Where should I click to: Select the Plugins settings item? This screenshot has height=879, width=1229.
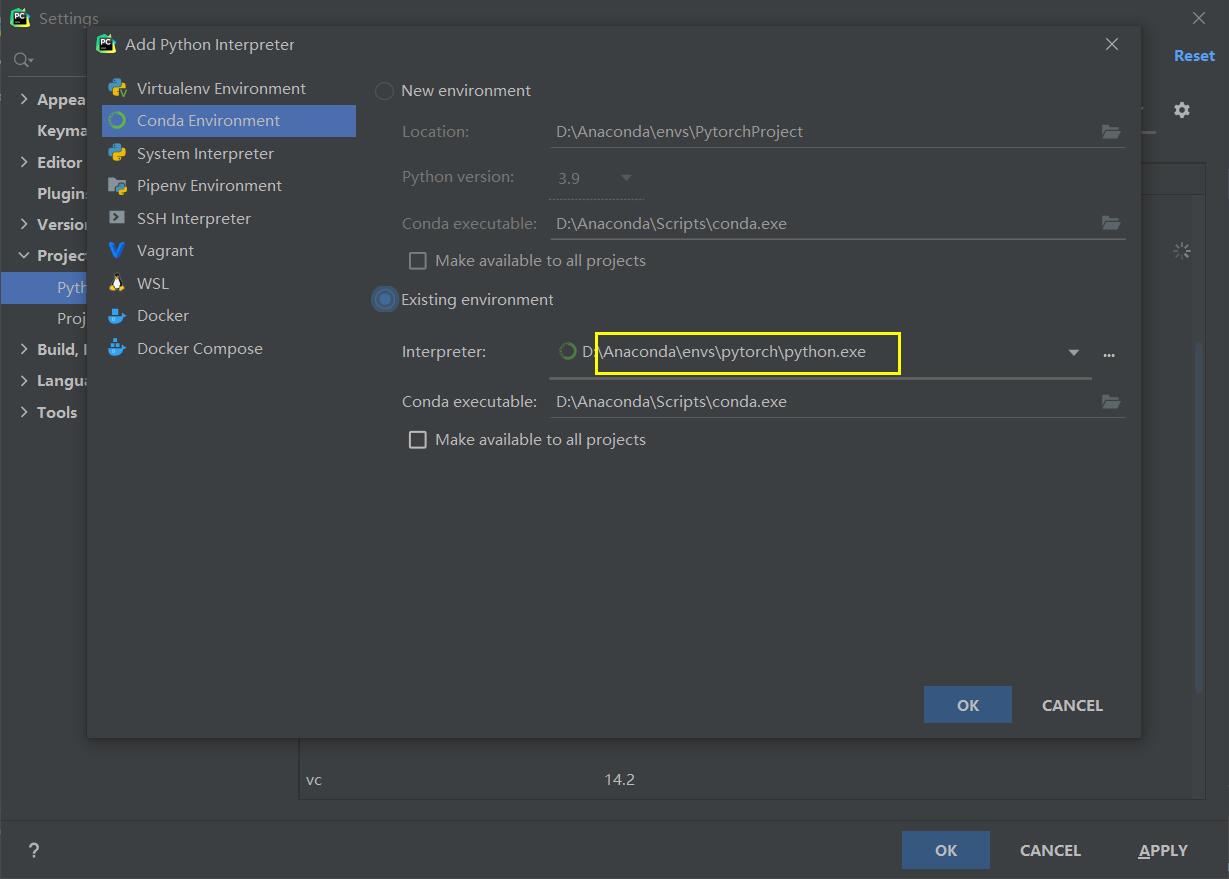[62, 193]
